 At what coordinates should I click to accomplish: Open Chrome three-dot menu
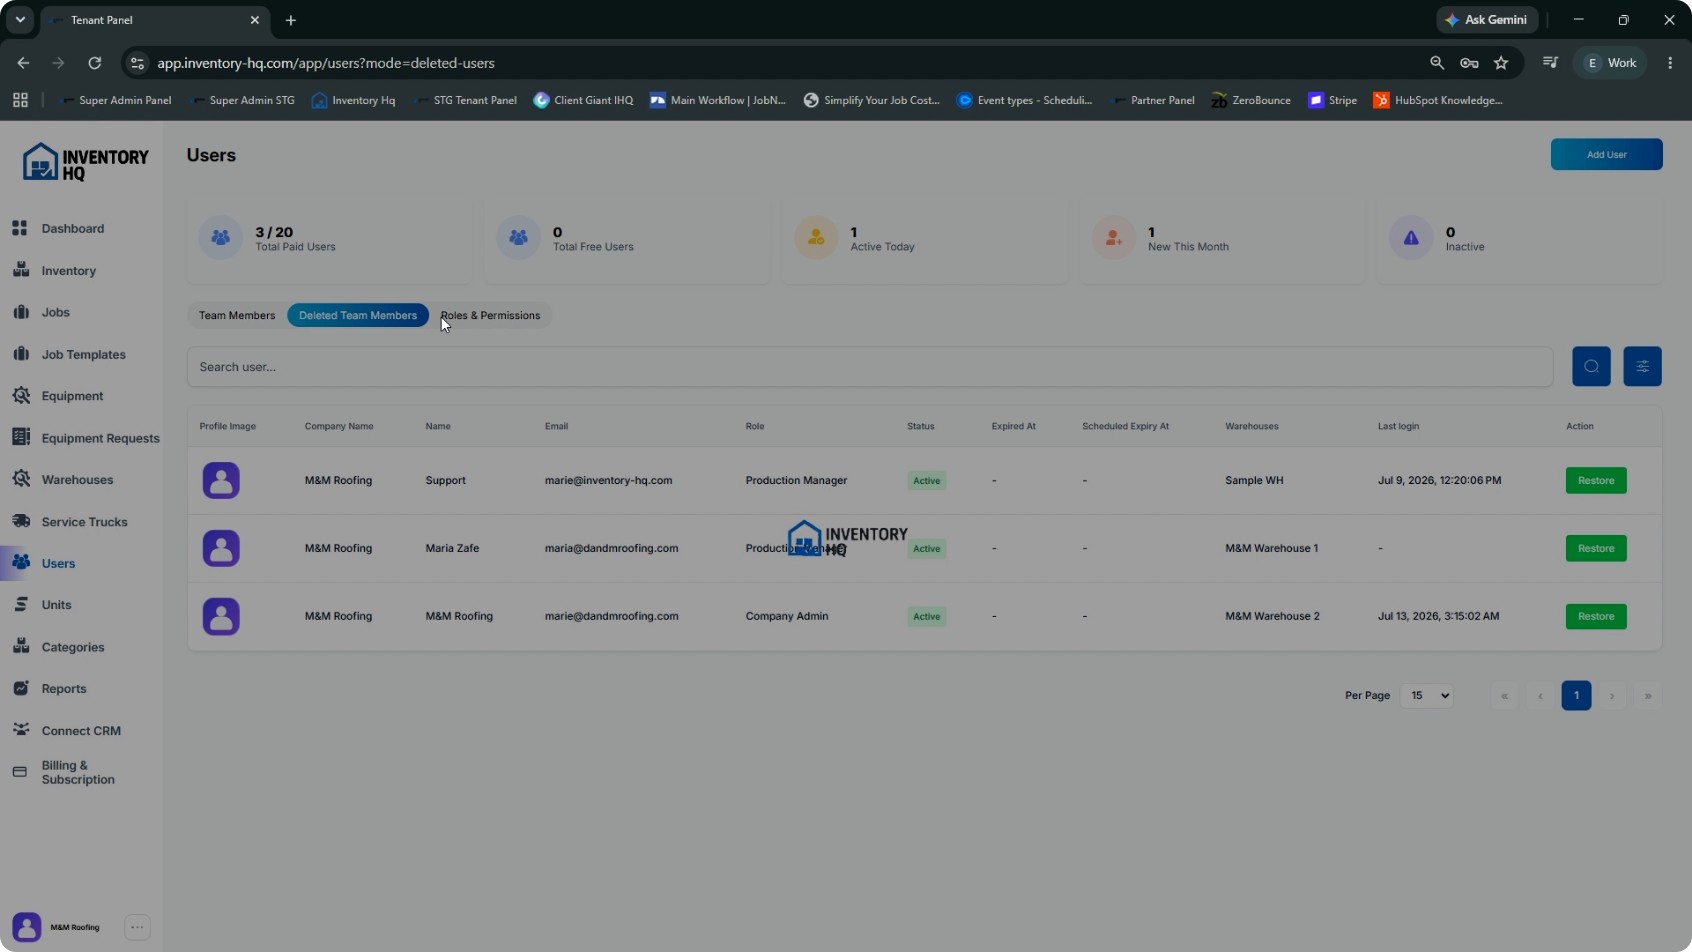(1670, 63)
